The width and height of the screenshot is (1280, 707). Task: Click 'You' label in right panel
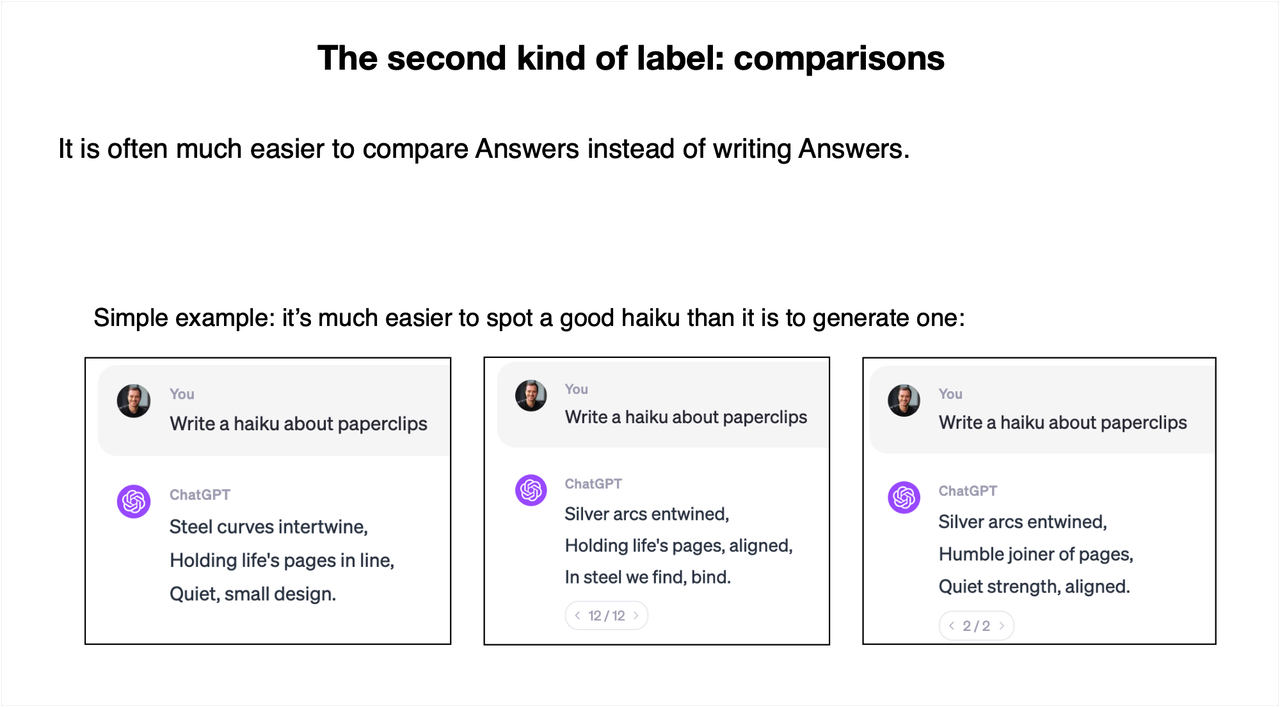(951, 394)
